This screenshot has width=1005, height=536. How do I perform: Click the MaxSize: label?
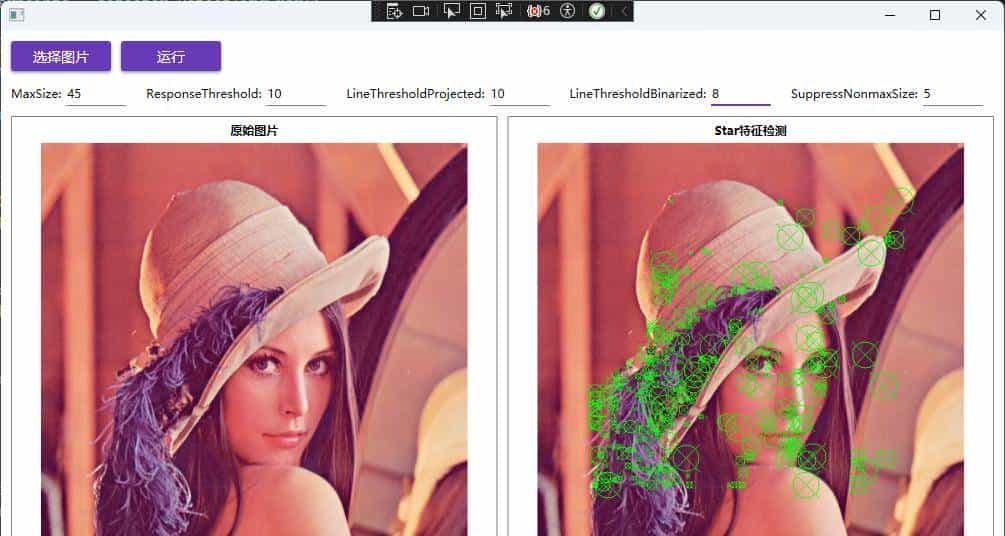37,94
